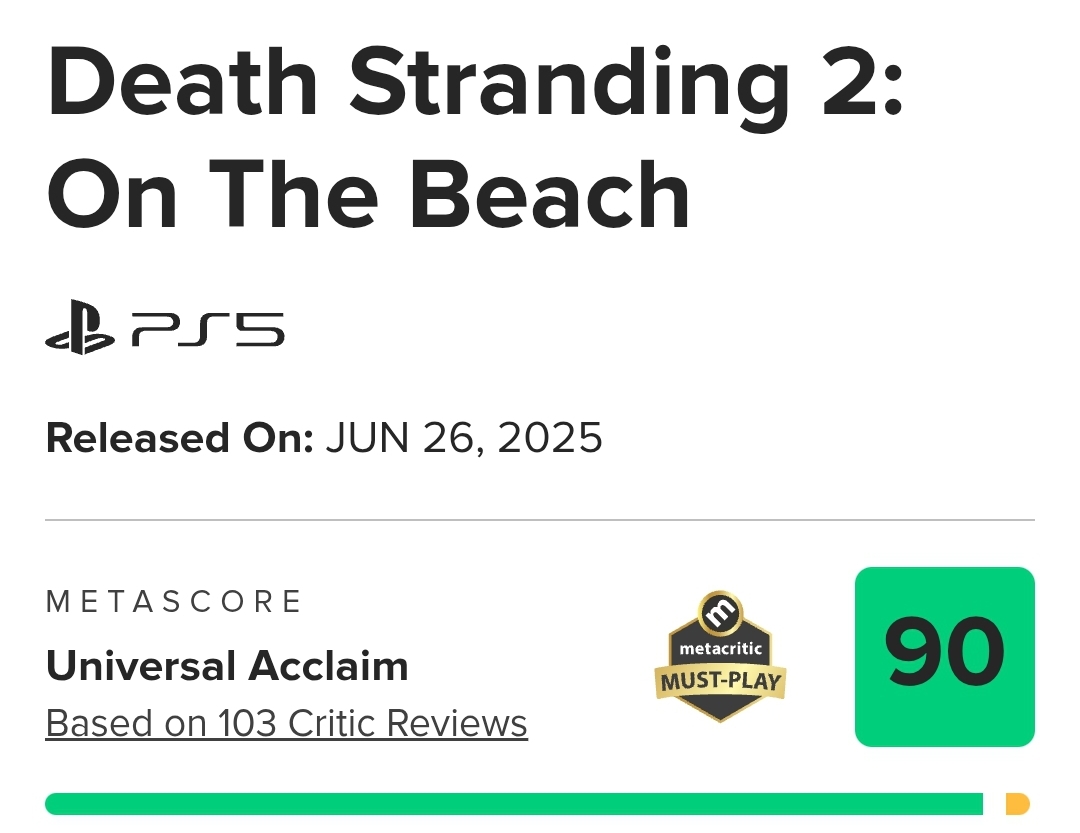Click the 'metacritic' word on the badge

[x=720, y=648]
